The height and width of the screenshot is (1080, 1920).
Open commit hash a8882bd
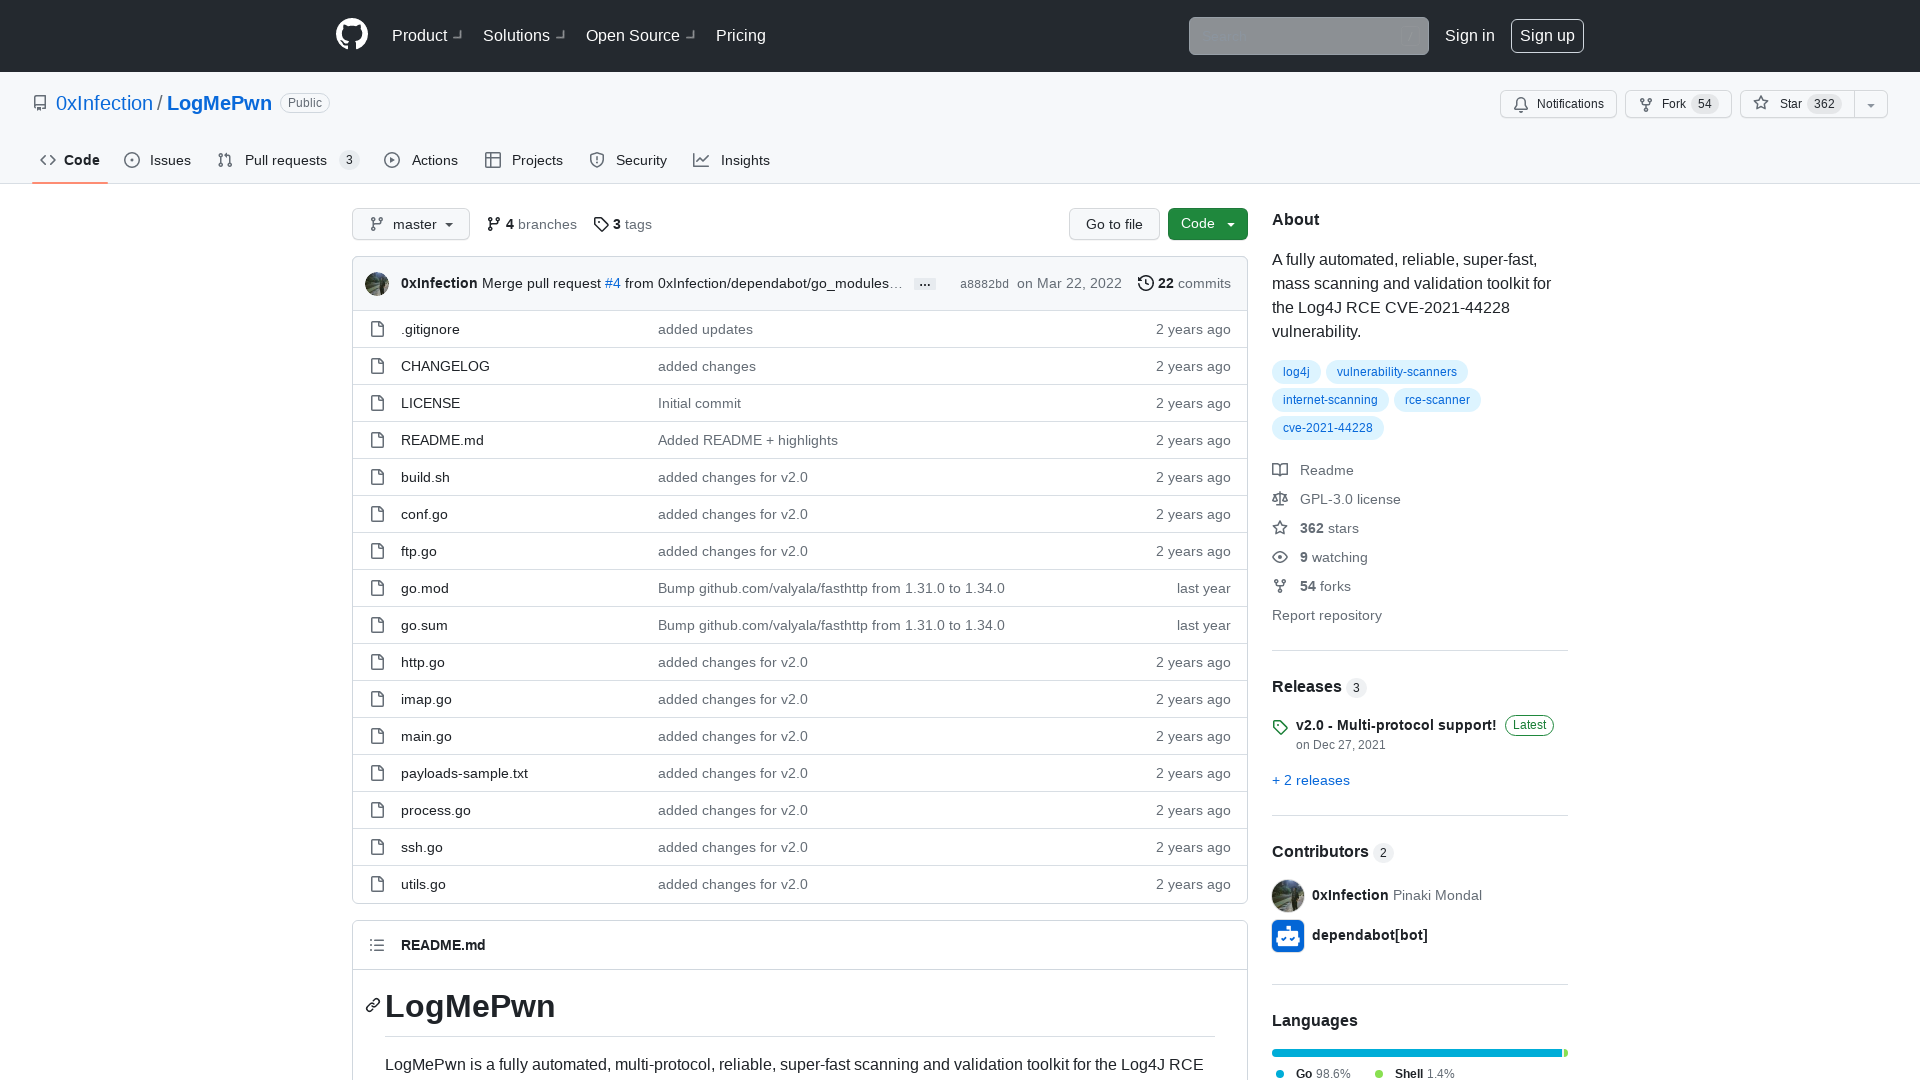point(984,284)
